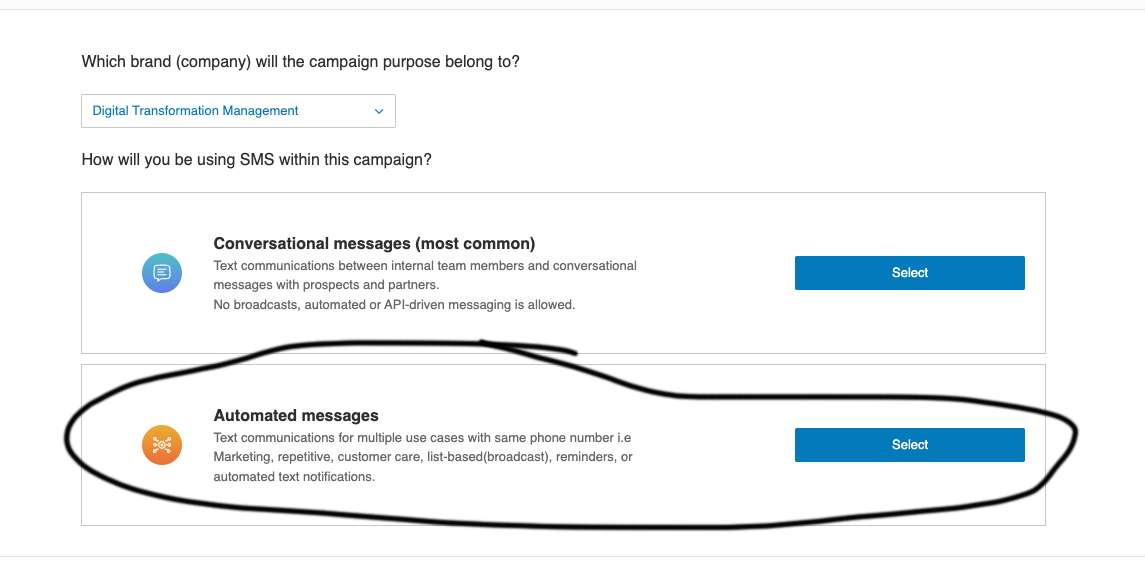This screenshot has height=569, width=1145.
Task: Click the blue chat bubble Conversational messages icon
Action: pos(161,273)
